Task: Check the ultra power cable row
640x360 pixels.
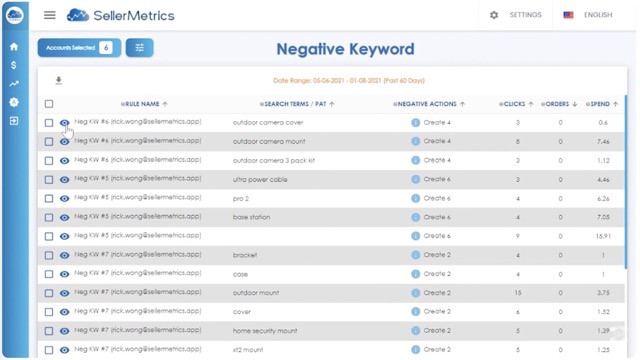Action: pyautogui.click(x=49, y=180)
